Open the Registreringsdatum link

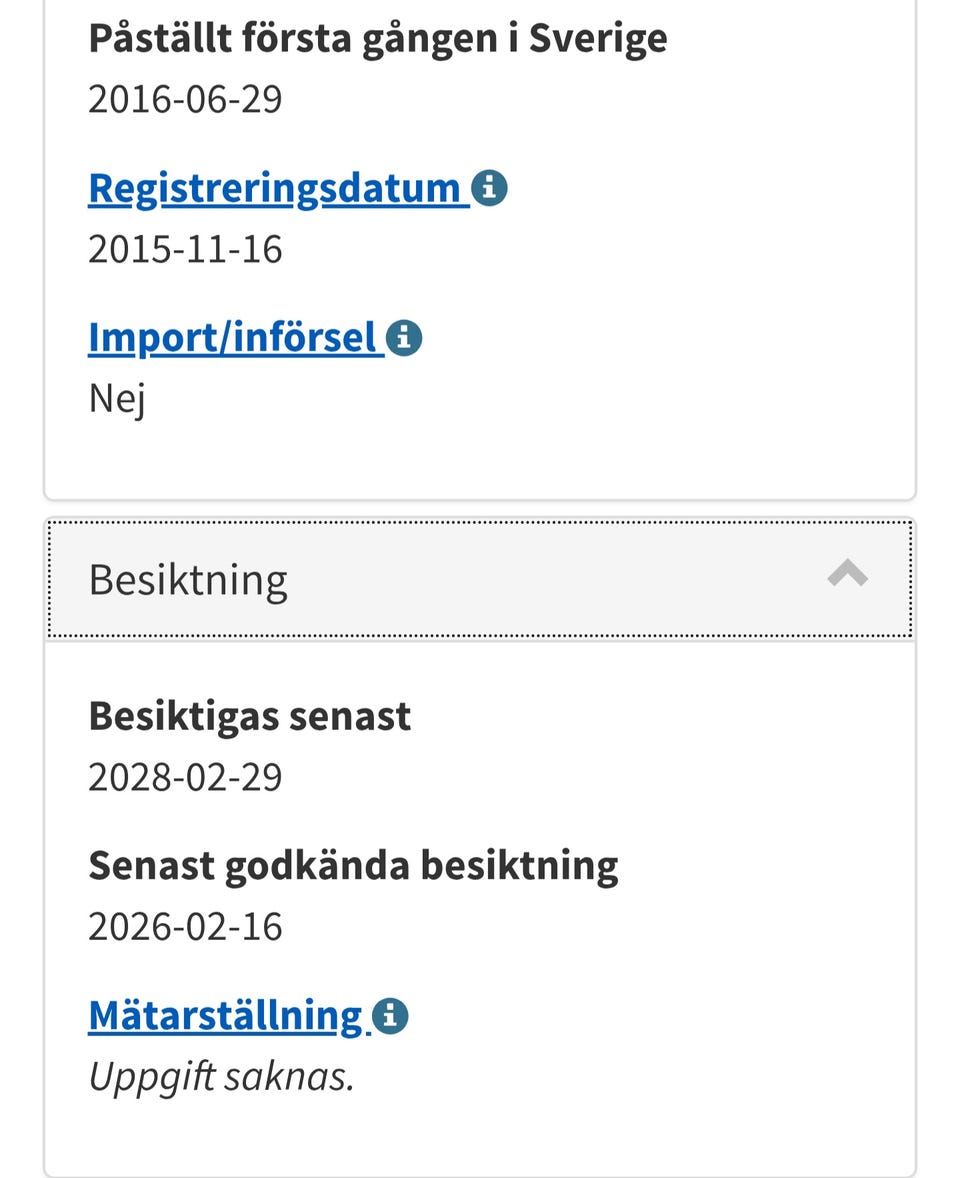tap(274, 188)
